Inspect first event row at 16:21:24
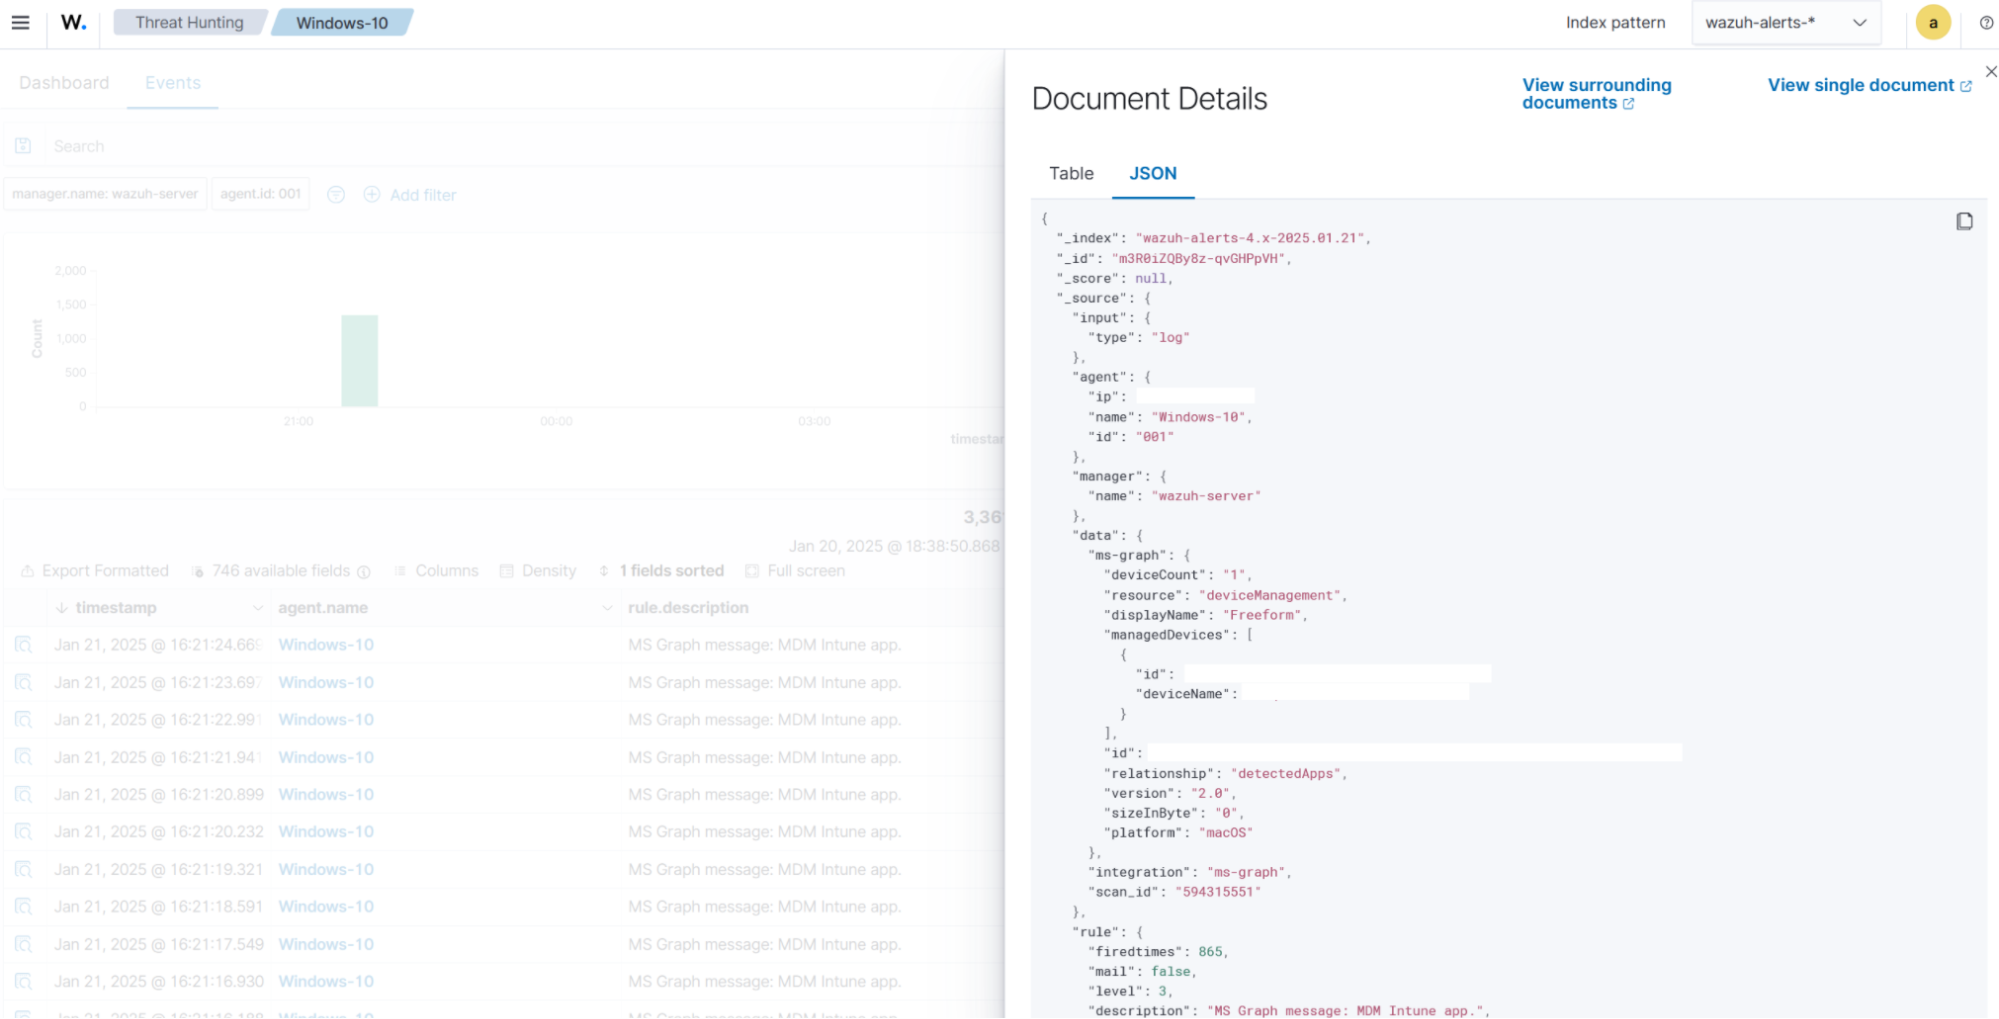 pyautogui.click(x=23, y=645)
